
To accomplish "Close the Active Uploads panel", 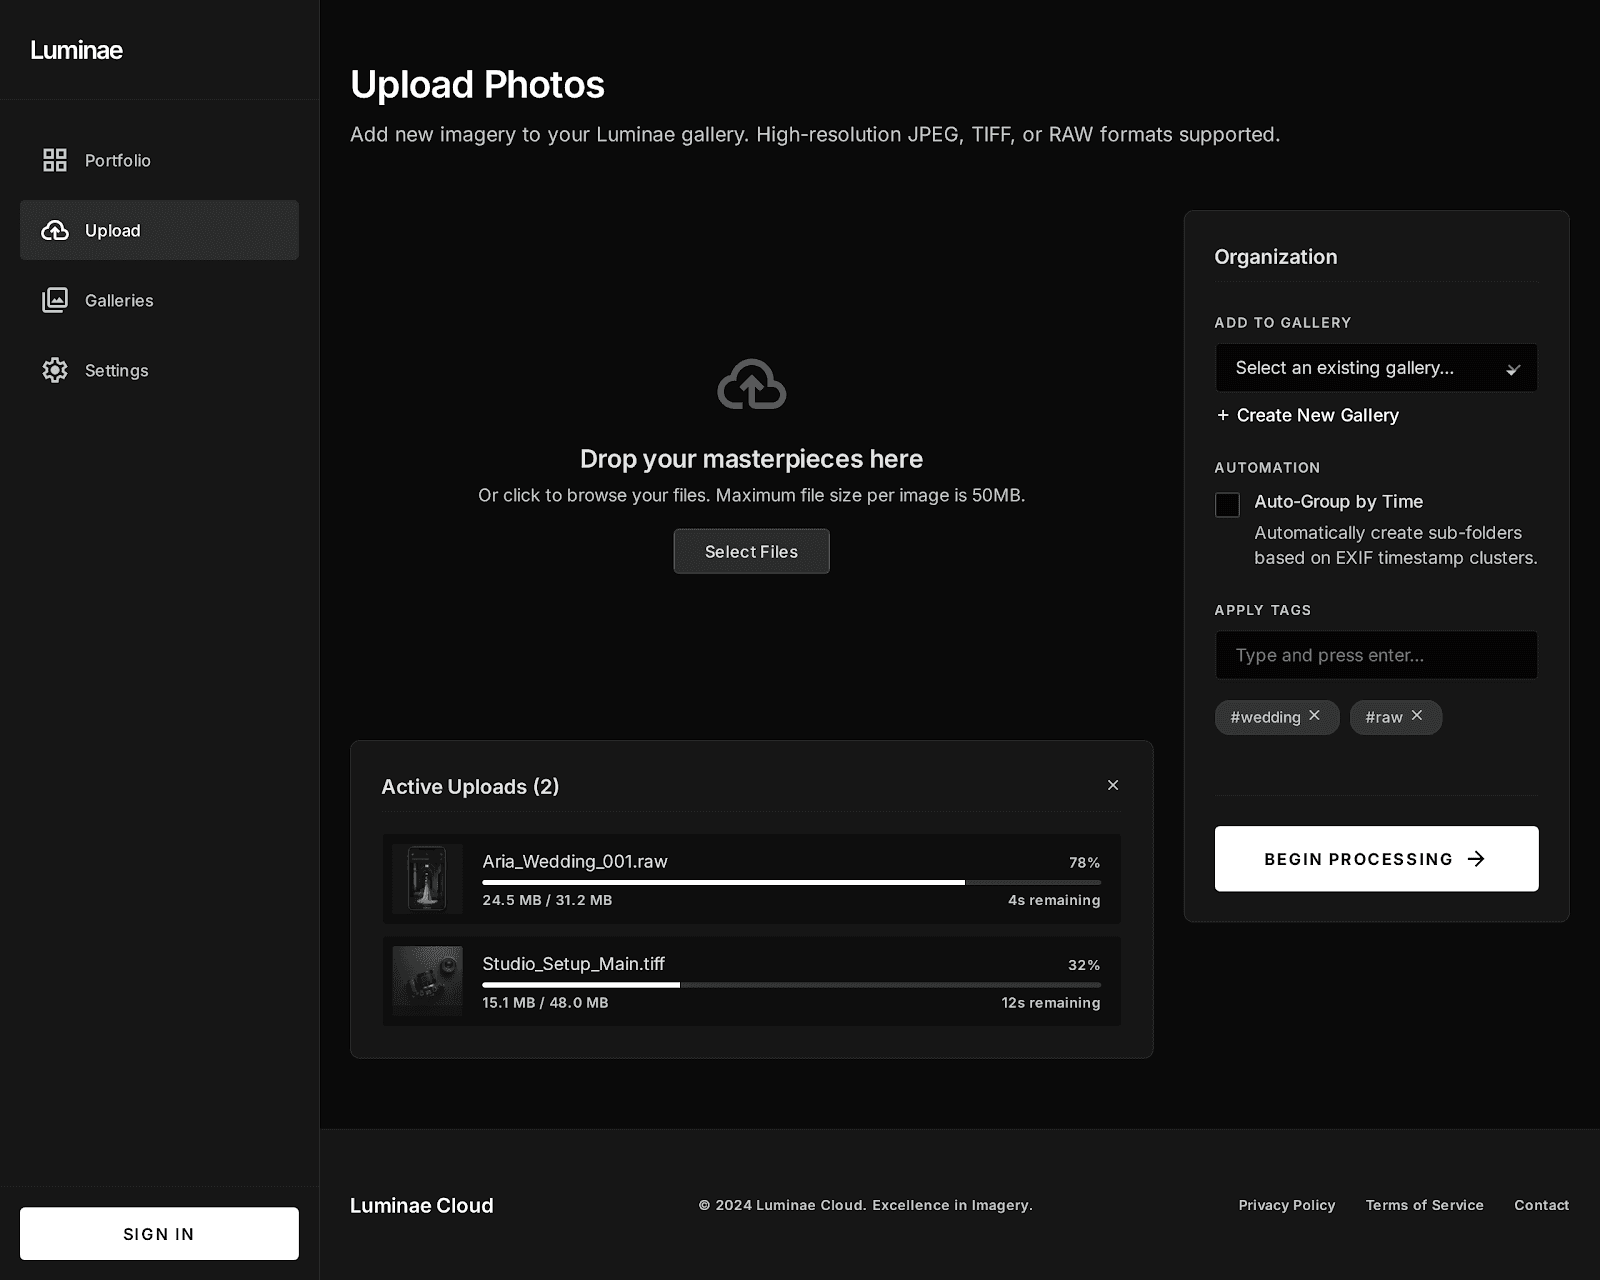I will pos(1113,785).
